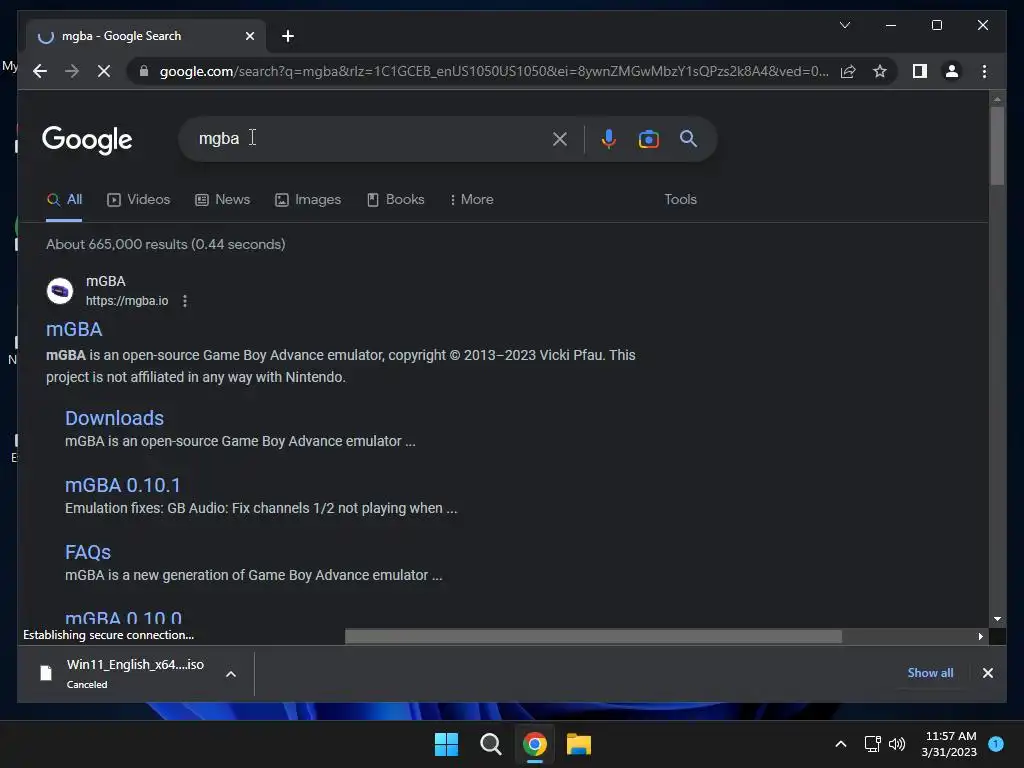Click Win11_English_x64 canceled download item

135,673
